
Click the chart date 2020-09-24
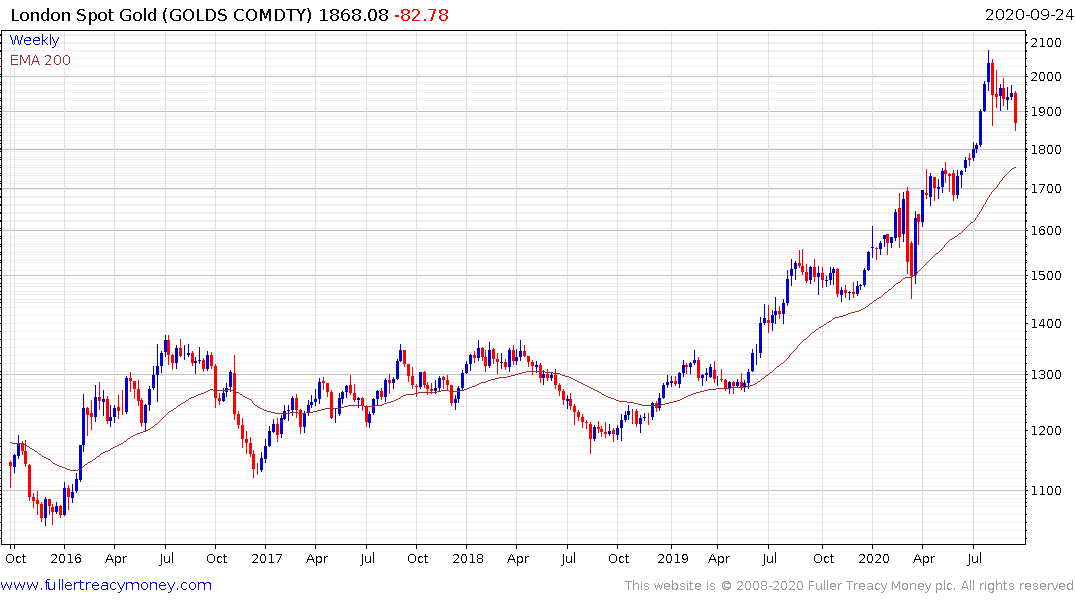[x=1028, y=15]
